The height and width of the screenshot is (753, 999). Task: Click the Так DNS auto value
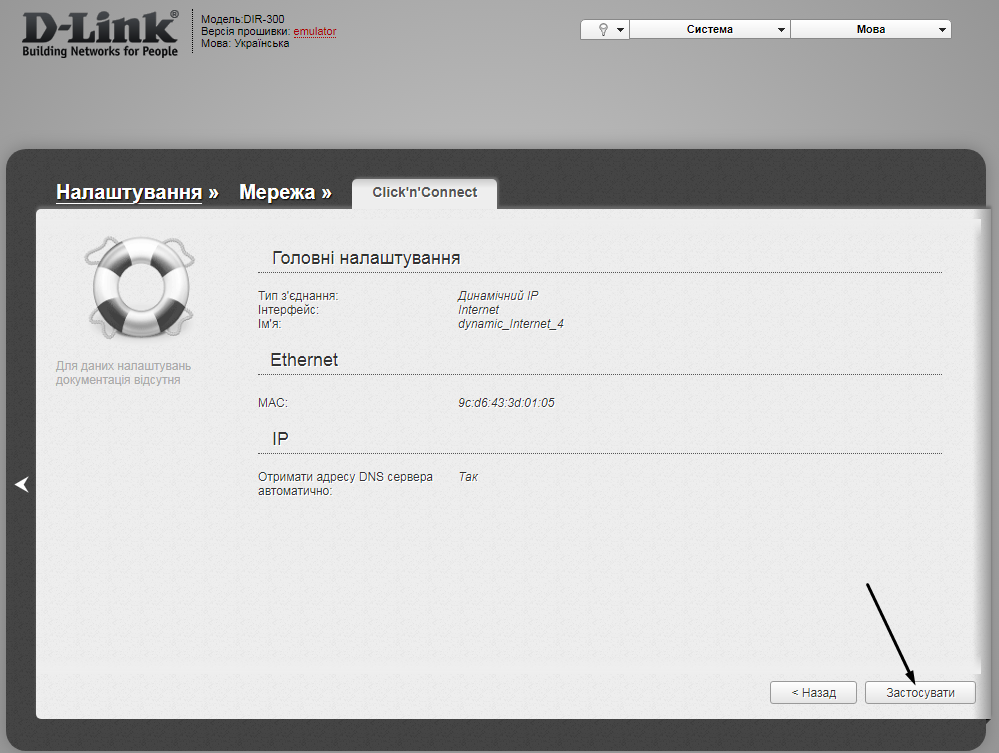pos(468,477)
